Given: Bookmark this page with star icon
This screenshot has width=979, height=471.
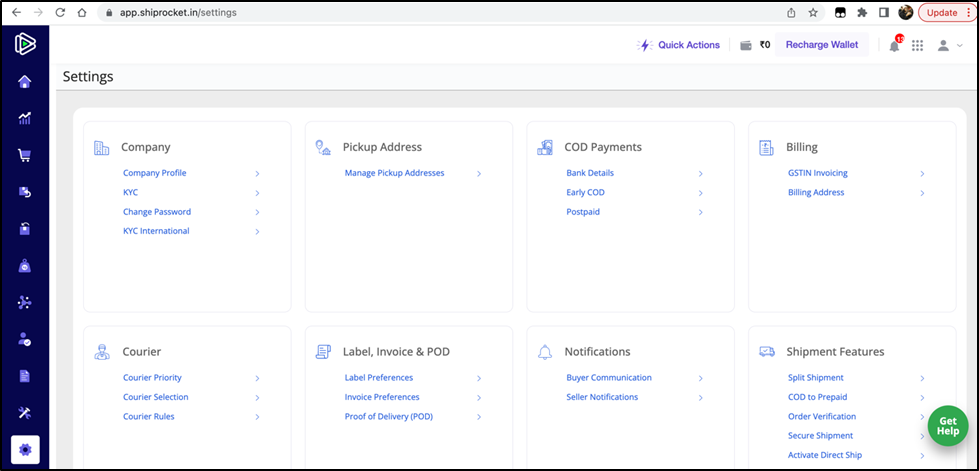Looking at the screenshot, I should point(813,13).
